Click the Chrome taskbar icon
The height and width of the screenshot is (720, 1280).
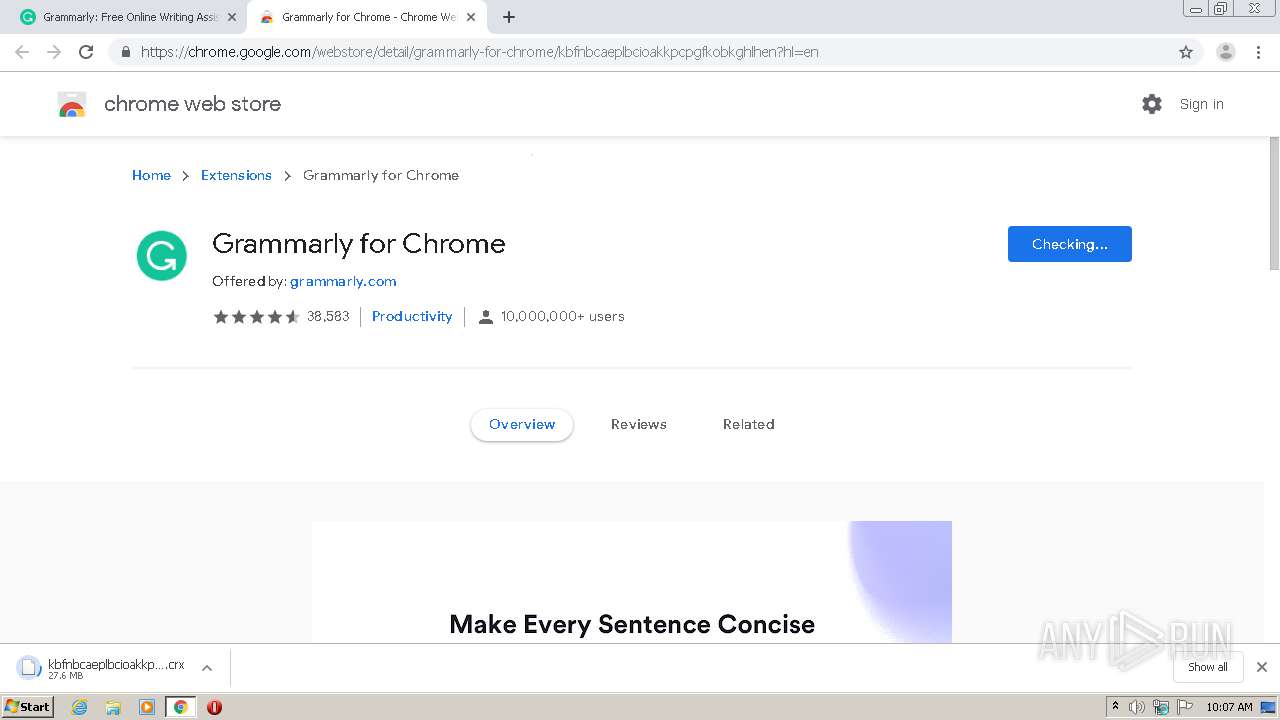coord(180,707)
